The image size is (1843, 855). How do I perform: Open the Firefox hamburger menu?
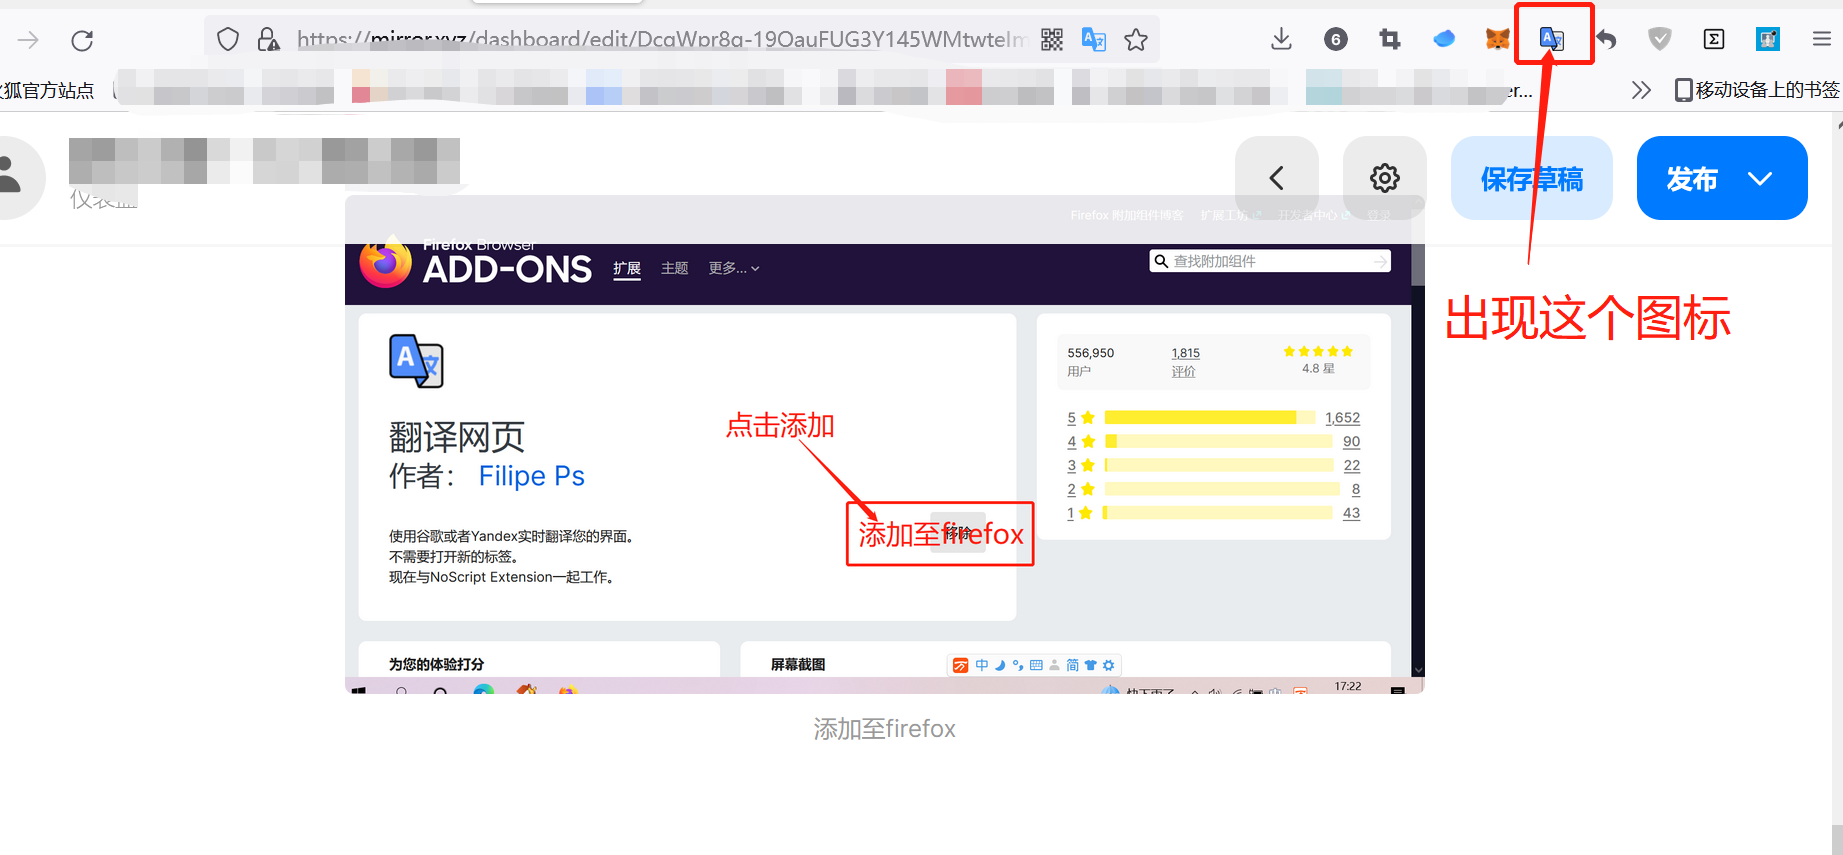tap(1822, 39)
